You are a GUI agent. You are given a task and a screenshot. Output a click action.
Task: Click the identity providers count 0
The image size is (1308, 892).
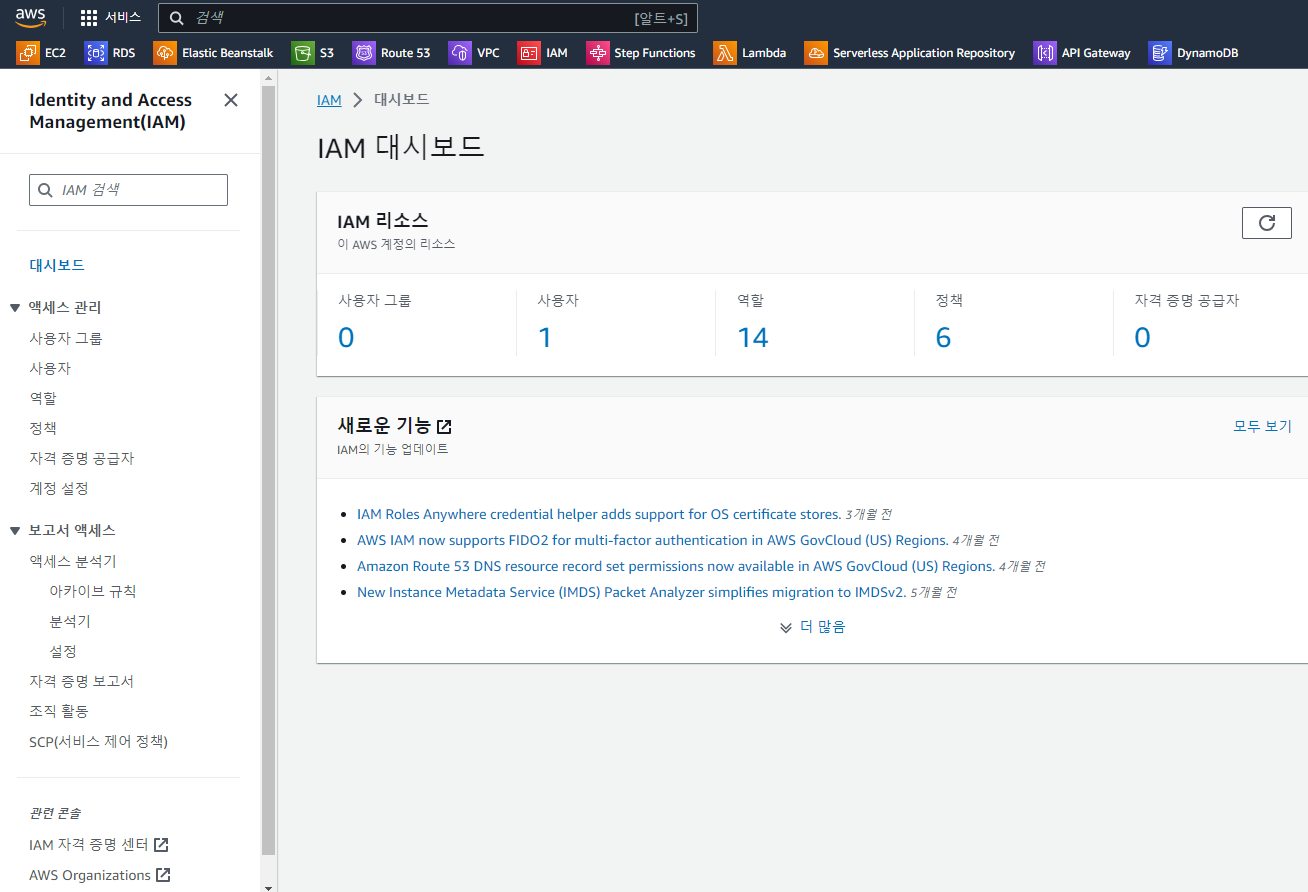pos(1143,338)
